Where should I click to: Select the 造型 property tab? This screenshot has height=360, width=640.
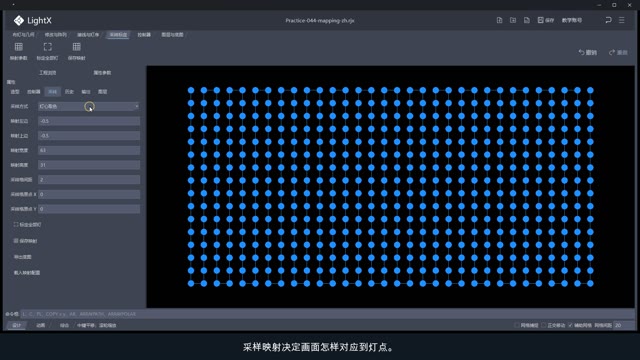[x=15, y=92]
